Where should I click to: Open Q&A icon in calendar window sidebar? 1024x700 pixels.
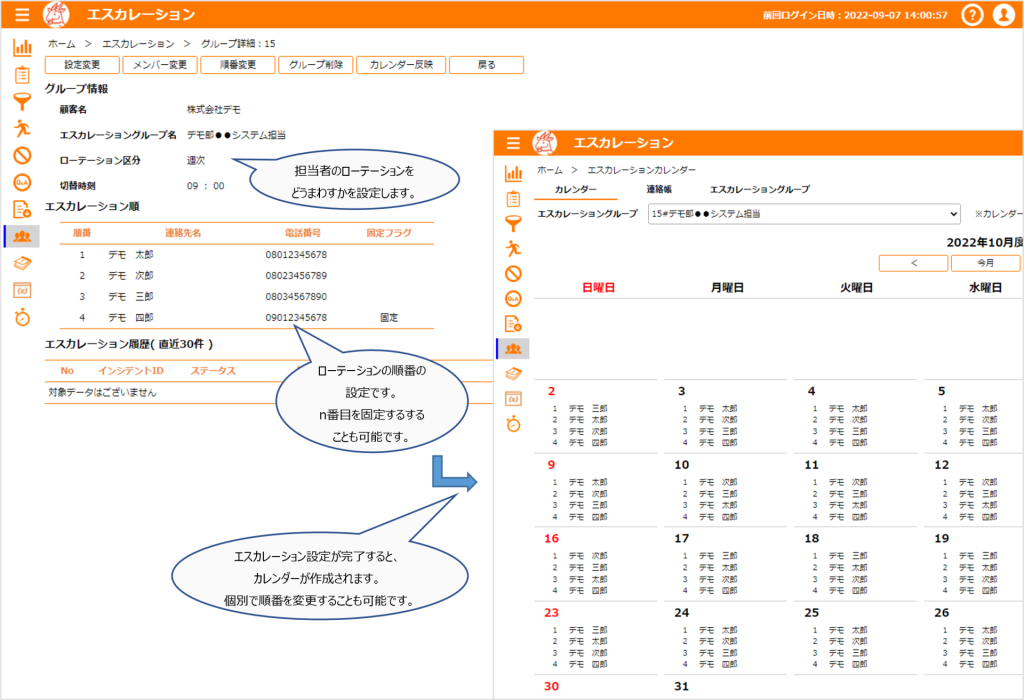pos(513,298)
